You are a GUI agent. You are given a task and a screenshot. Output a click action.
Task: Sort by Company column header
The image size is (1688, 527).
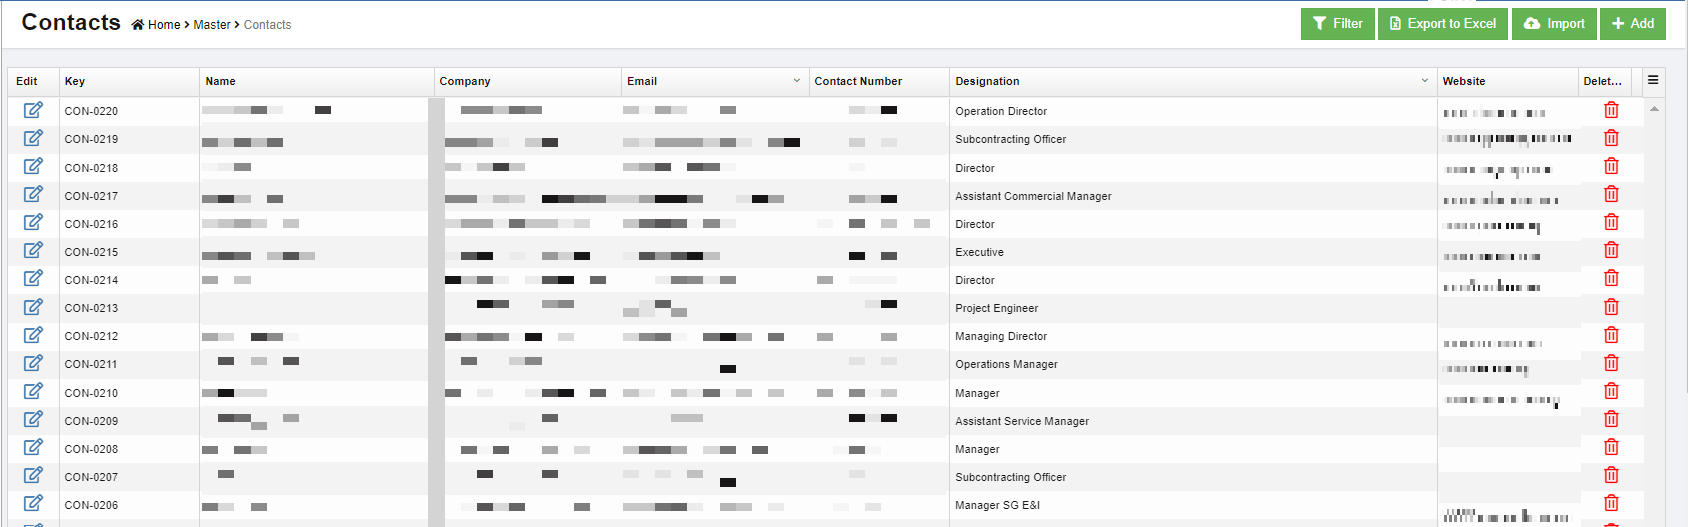point(465,82)
